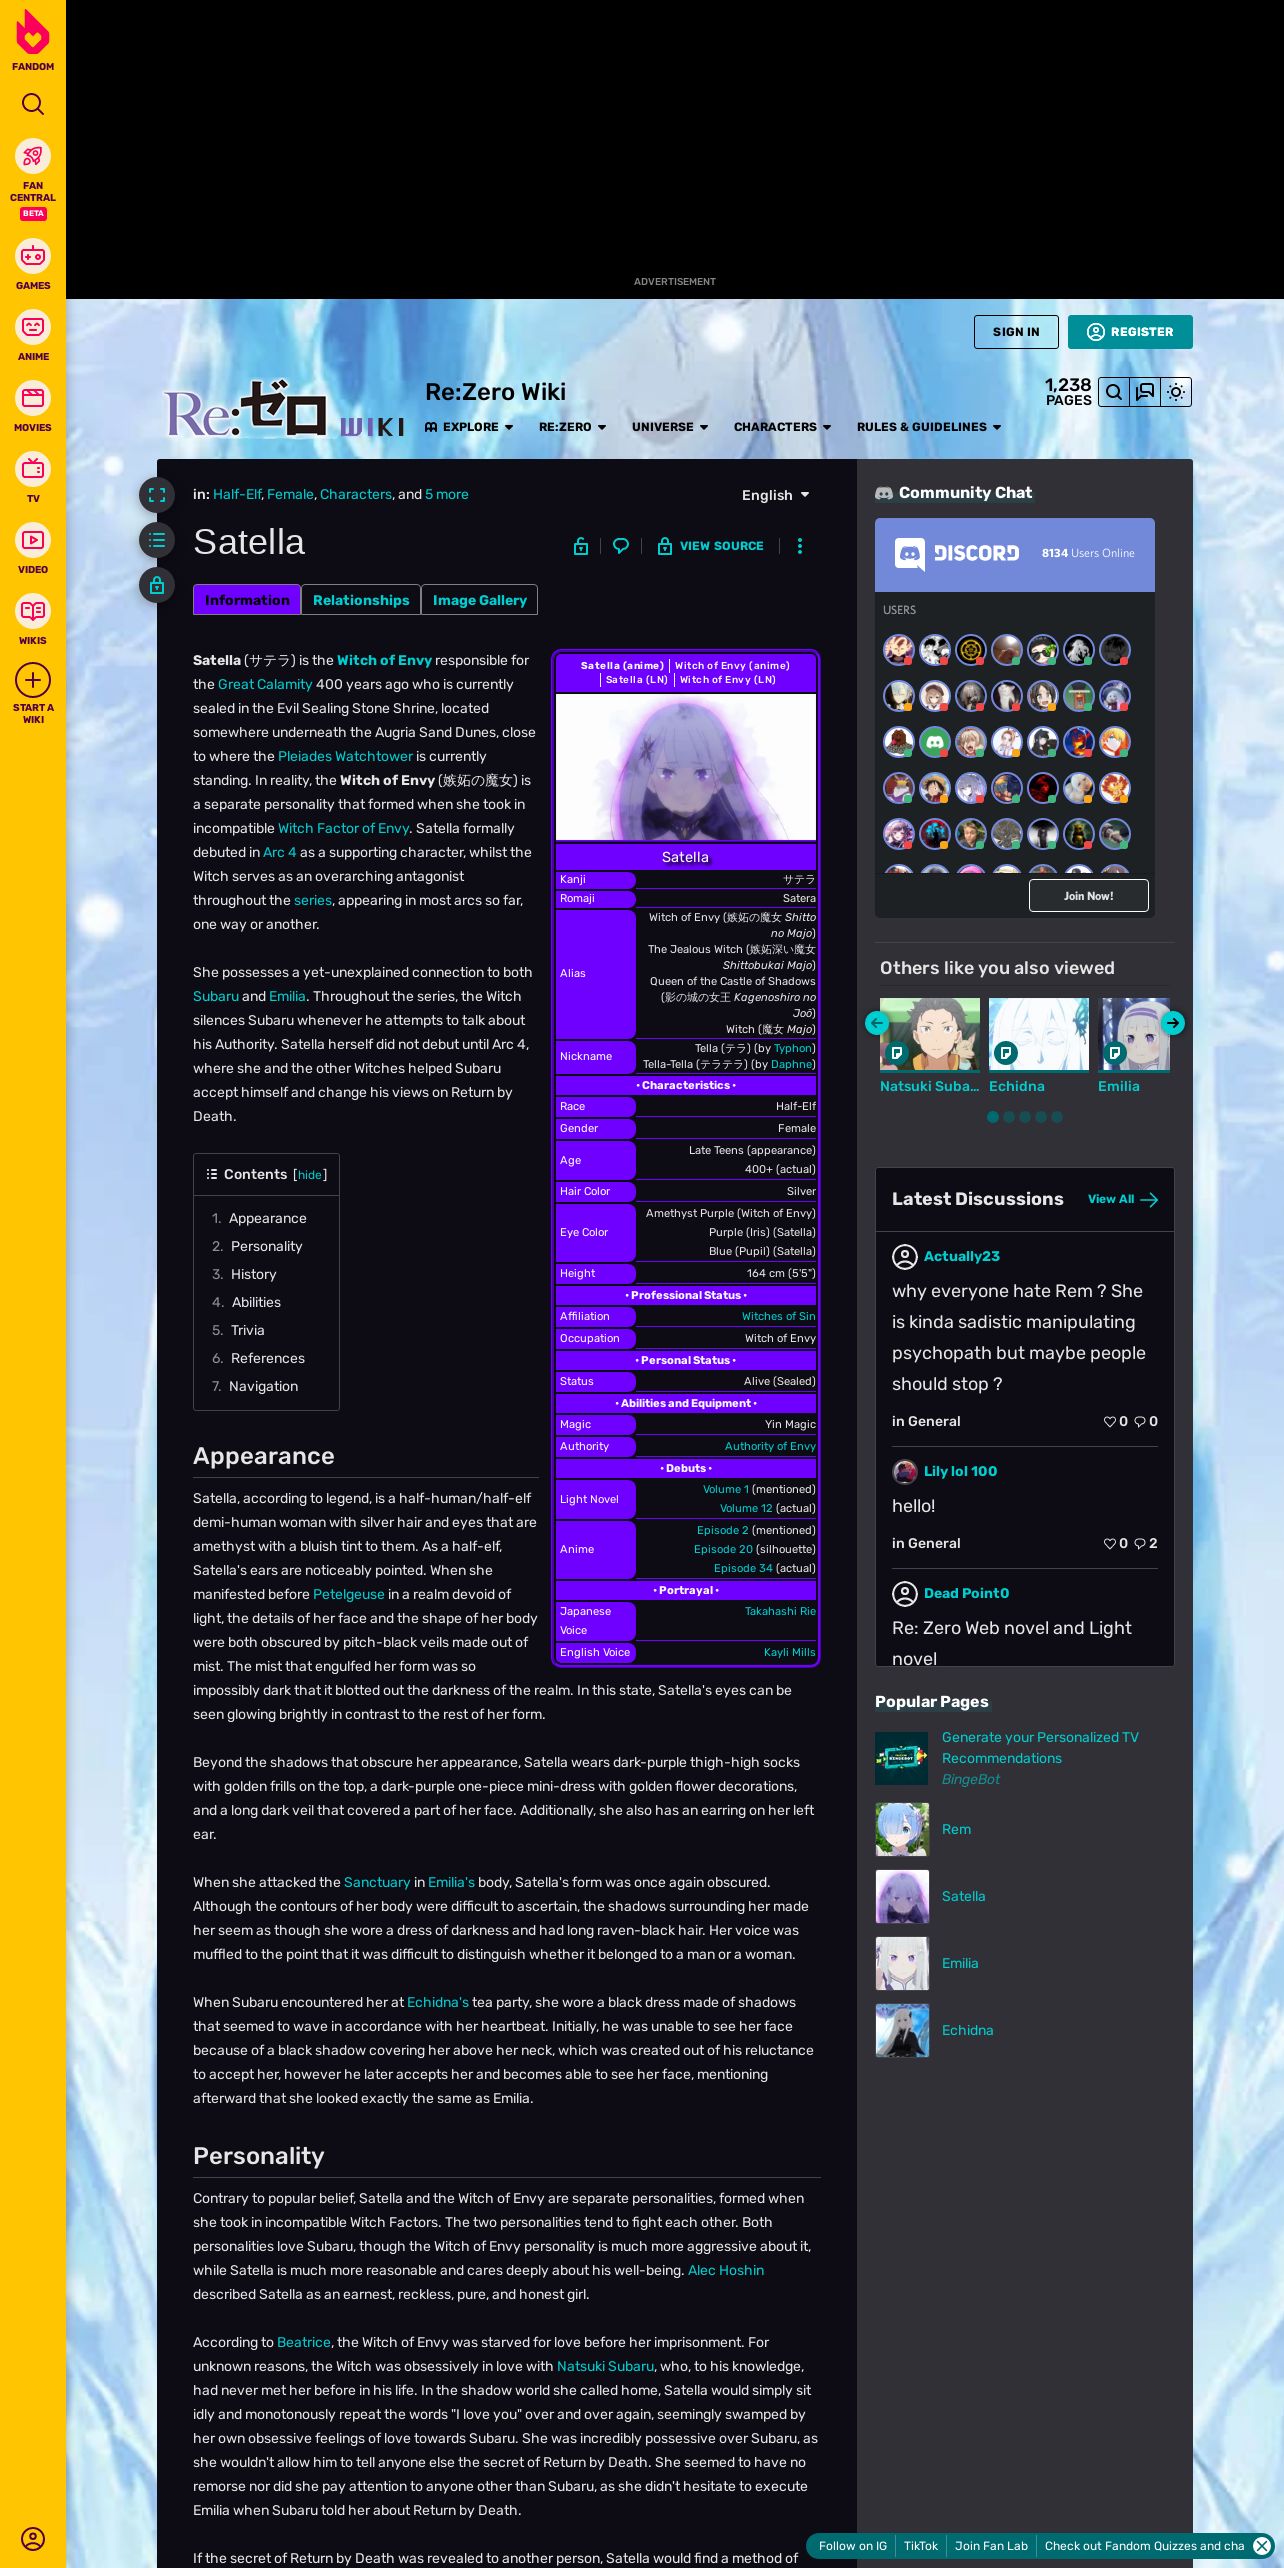Open the Anime sidebar icon

coord(33,327)
